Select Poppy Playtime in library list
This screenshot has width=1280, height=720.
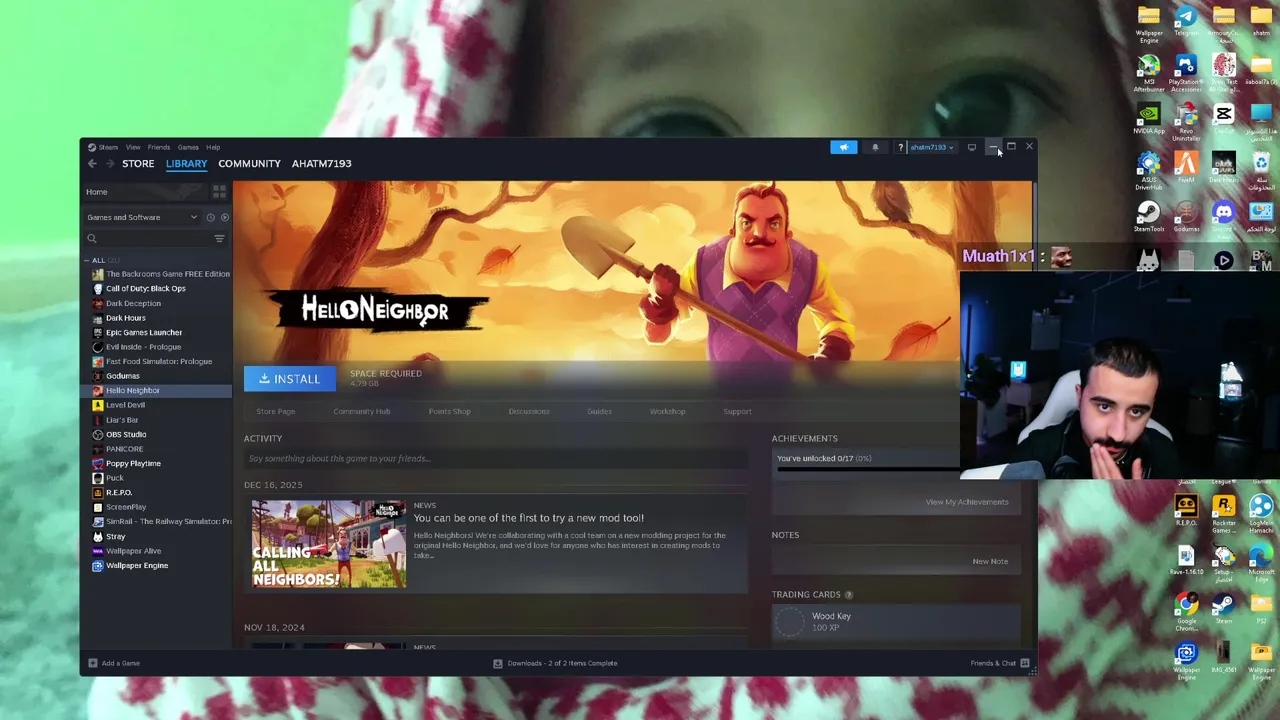pos(133,464)
